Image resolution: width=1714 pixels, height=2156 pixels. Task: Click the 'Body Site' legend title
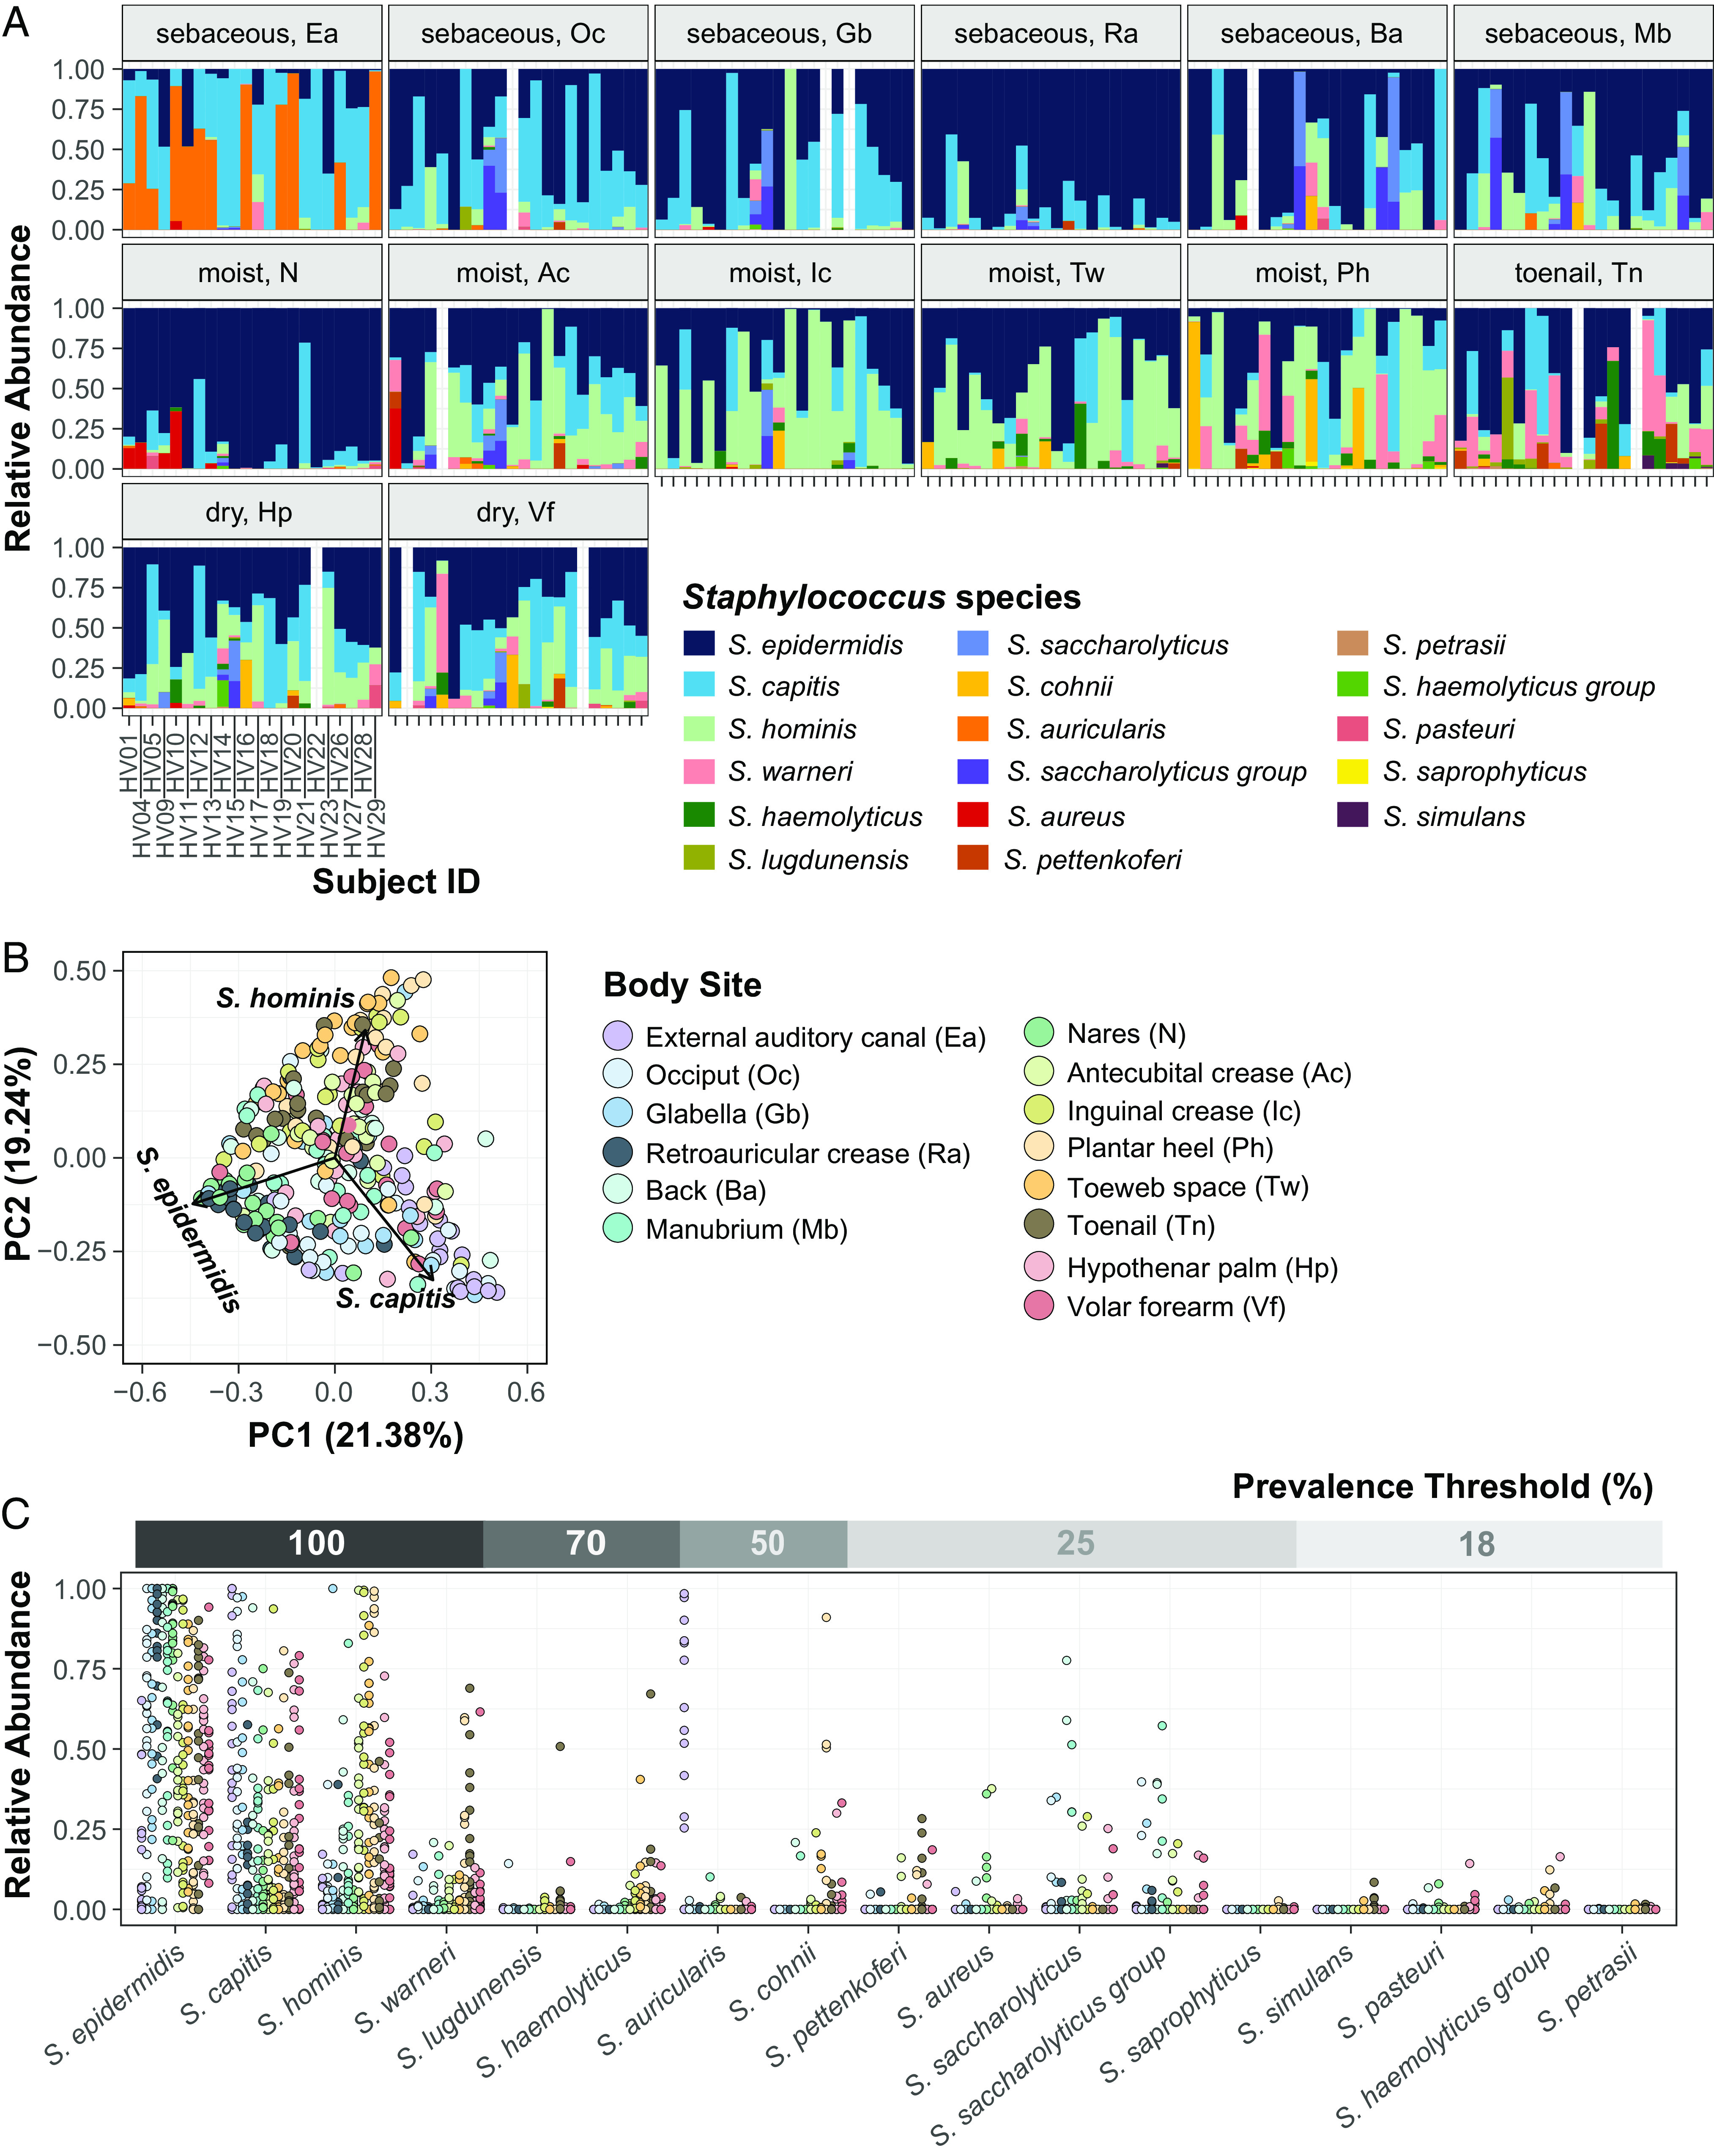pos(682,985)
